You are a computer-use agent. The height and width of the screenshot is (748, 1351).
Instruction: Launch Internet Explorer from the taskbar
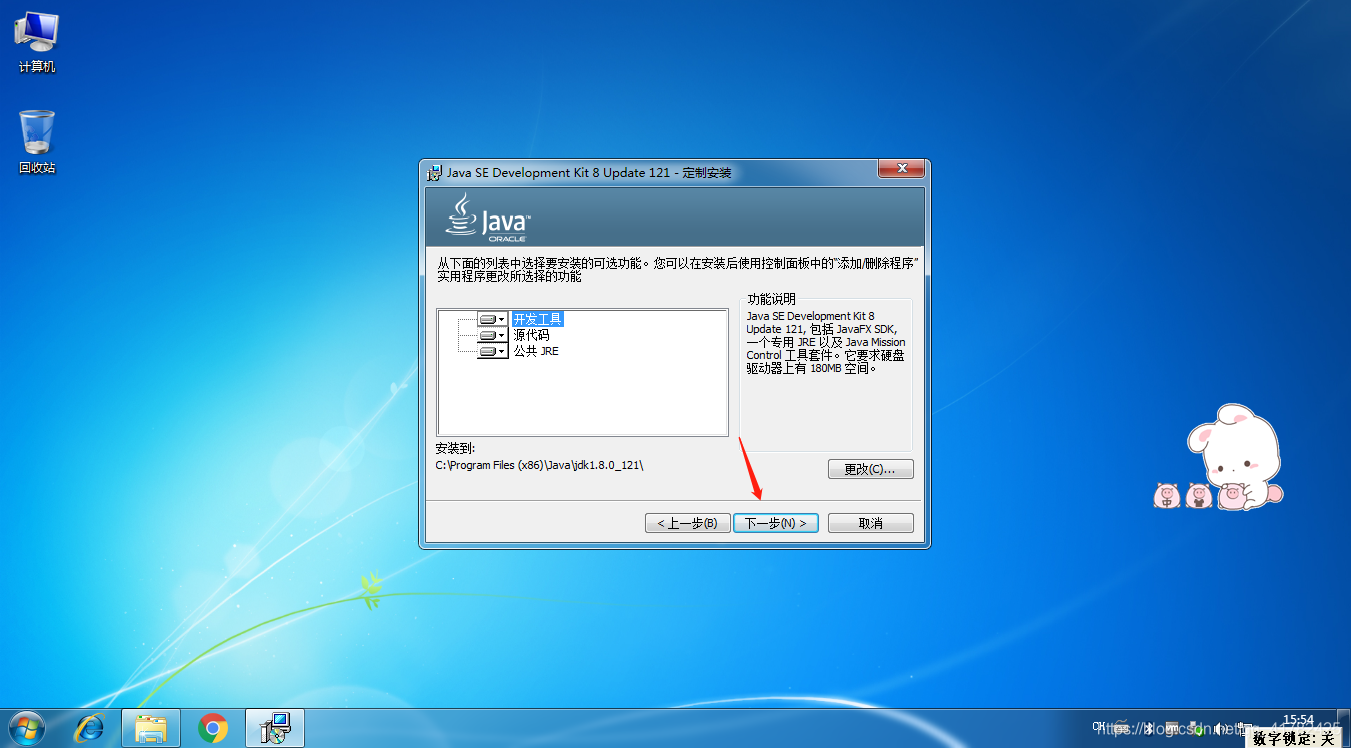[89, 728]
